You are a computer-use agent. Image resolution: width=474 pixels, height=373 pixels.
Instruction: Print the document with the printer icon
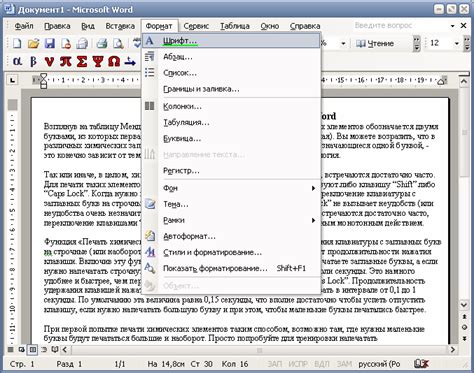point(102,43)
